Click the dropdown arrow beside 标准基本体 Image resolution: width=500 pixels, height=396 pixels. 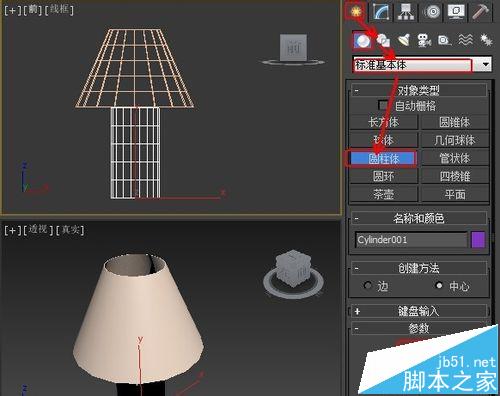tap(486, 64)
